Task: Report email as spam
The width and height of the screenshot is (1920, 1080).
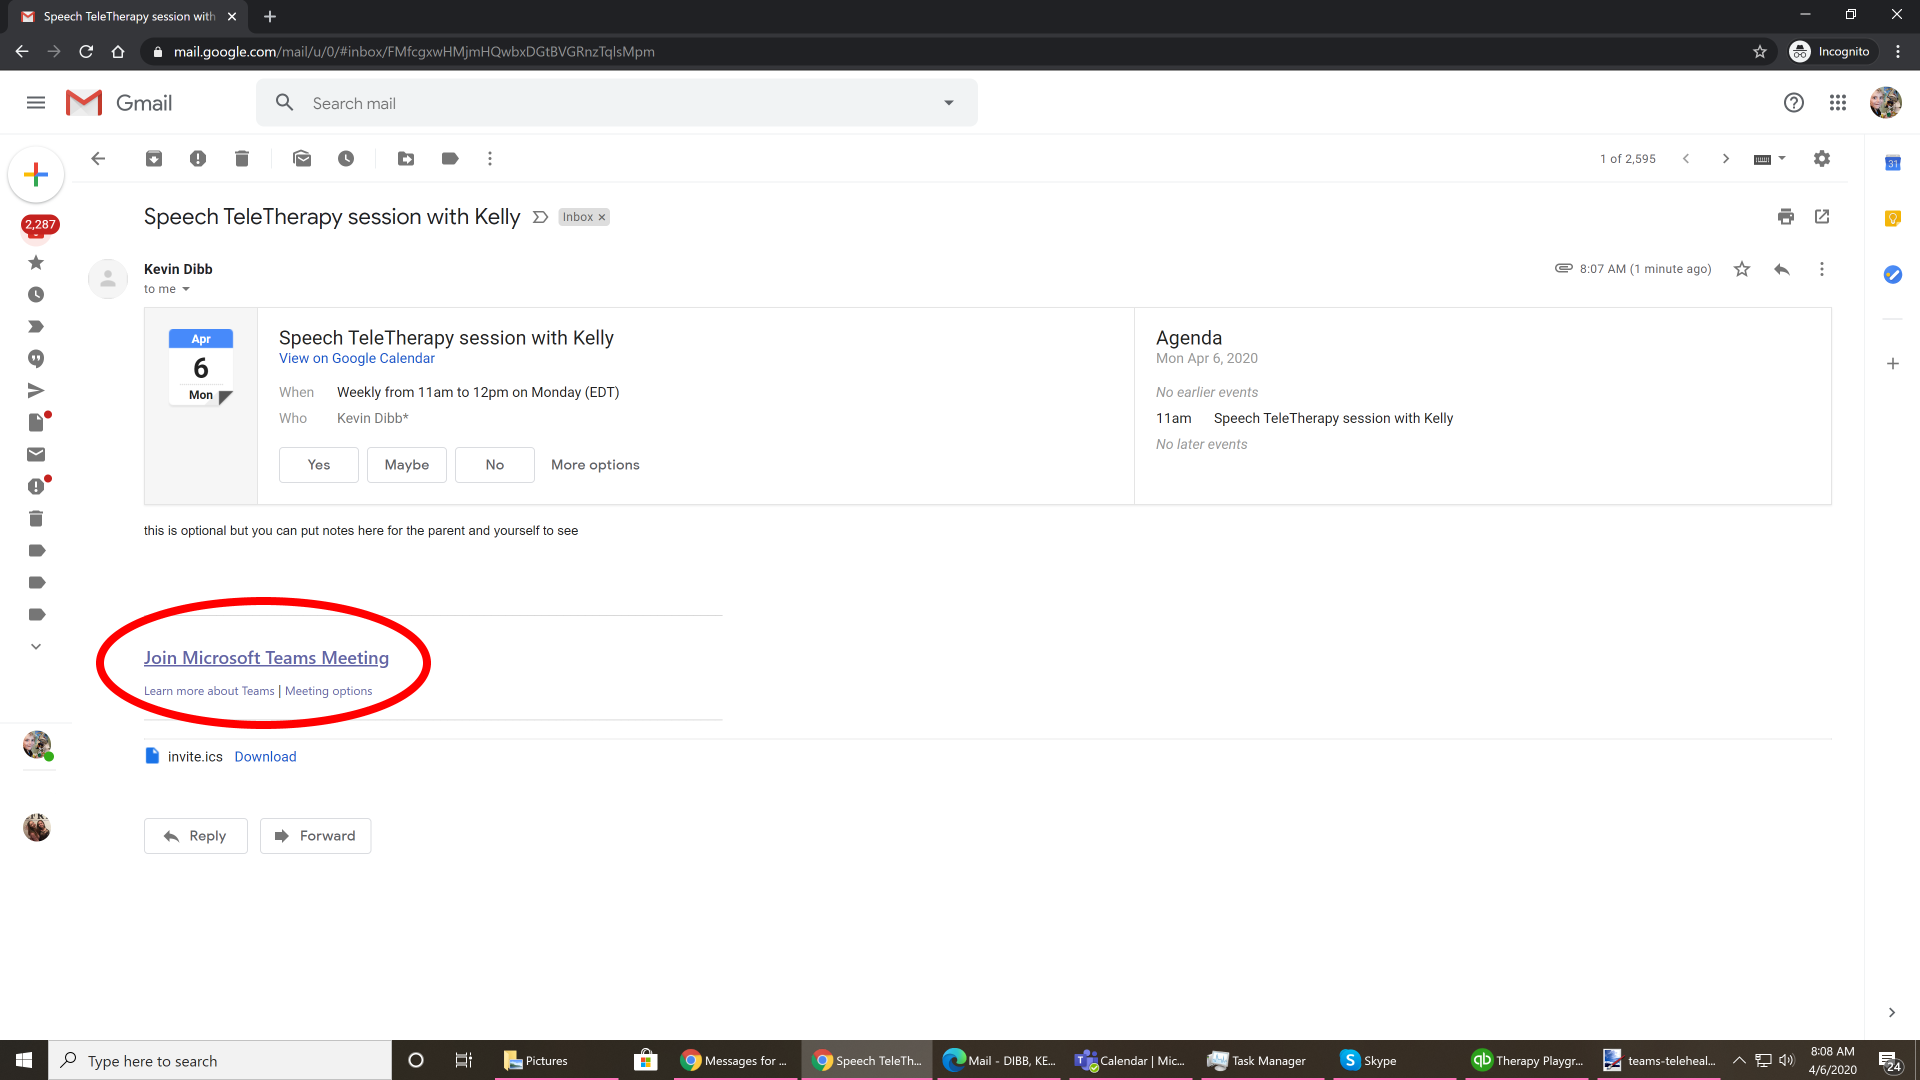Action: click(198, 158)
